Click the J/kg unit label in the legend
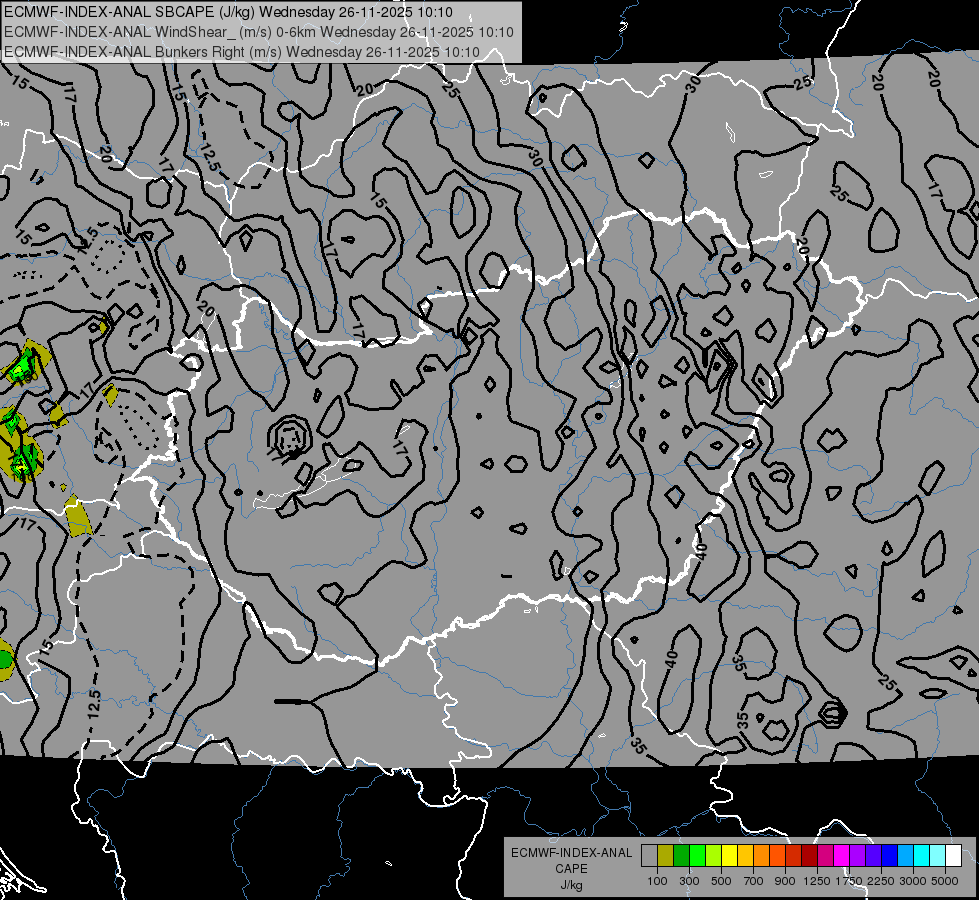The width and height of the screenshot is (979, 900). 571,885
